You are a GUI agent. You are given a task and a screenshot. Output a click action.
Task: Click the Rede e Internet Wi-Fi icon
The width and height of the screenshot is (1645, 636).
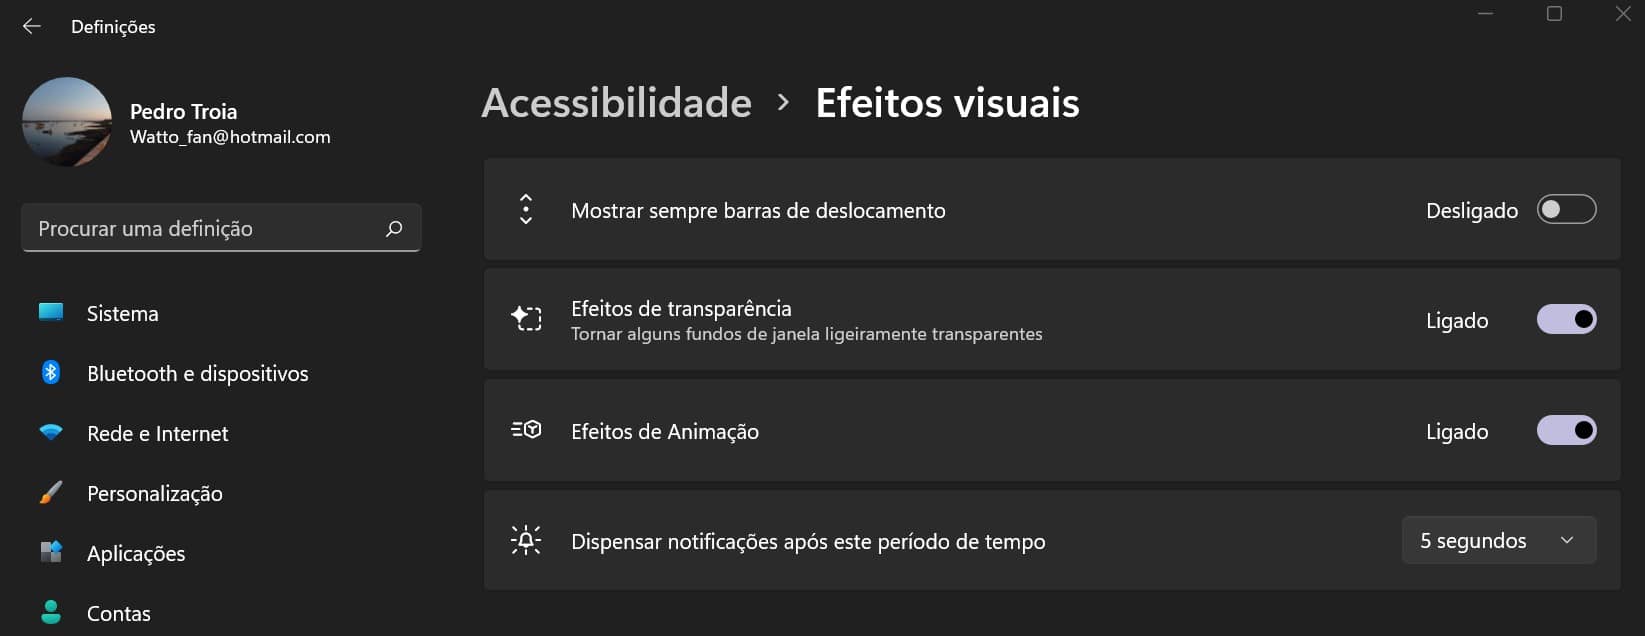(51, 433)
